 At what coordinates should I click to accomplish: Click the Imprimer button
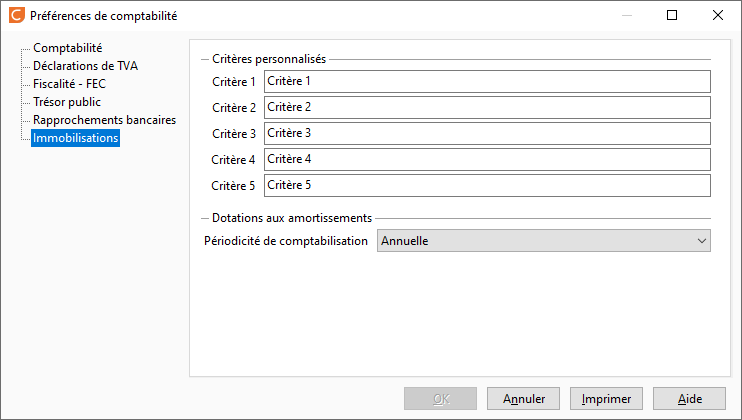click(x=606, y=399)
